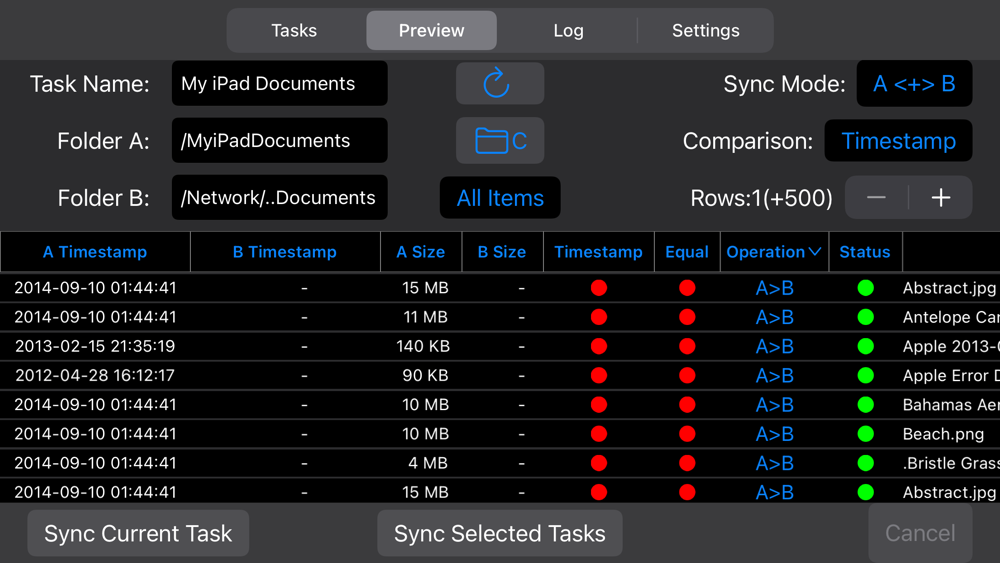This screenshot has width=1000, height=563.
Task: Click the Rows:1(+500) label
Action: coord(761,198)
